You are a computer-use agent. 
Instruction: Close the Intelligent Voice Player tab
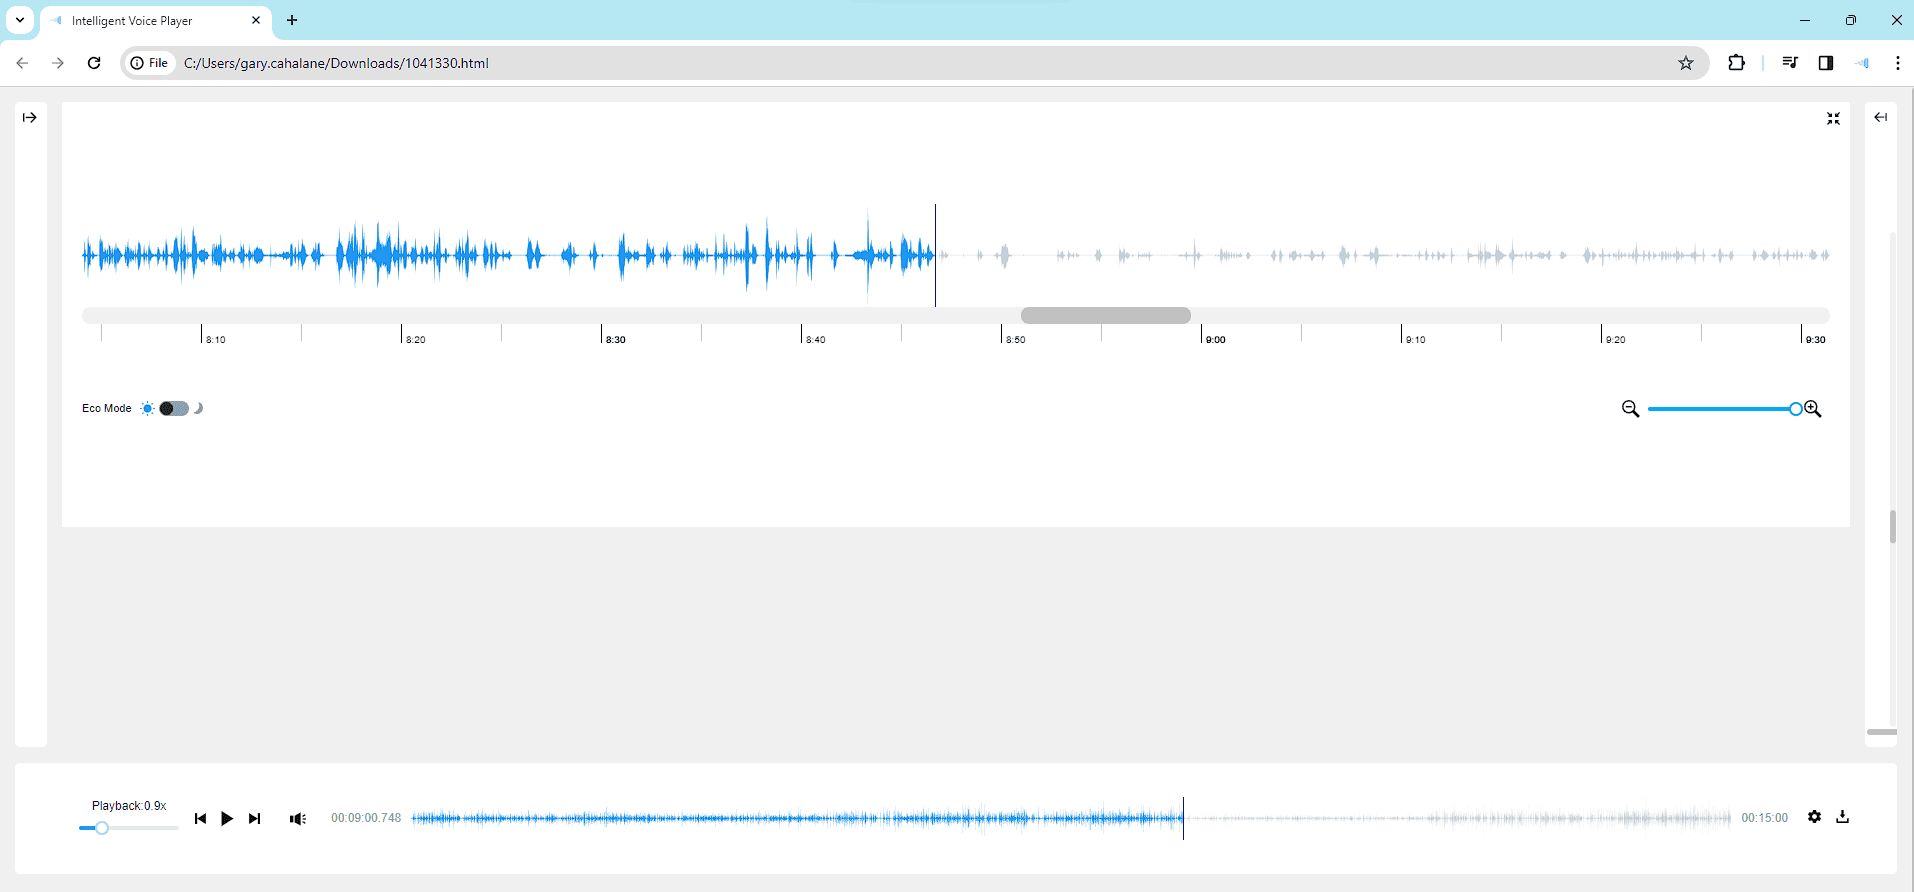coord(256,20)
